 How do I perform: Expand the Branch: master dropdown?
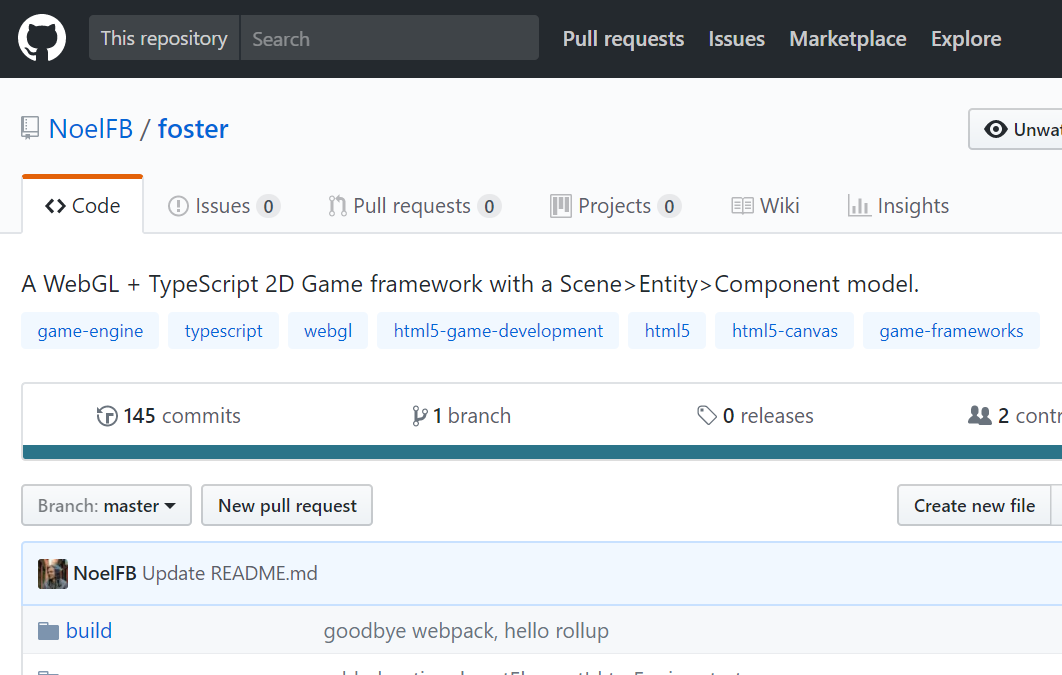(x=106, y=505)
